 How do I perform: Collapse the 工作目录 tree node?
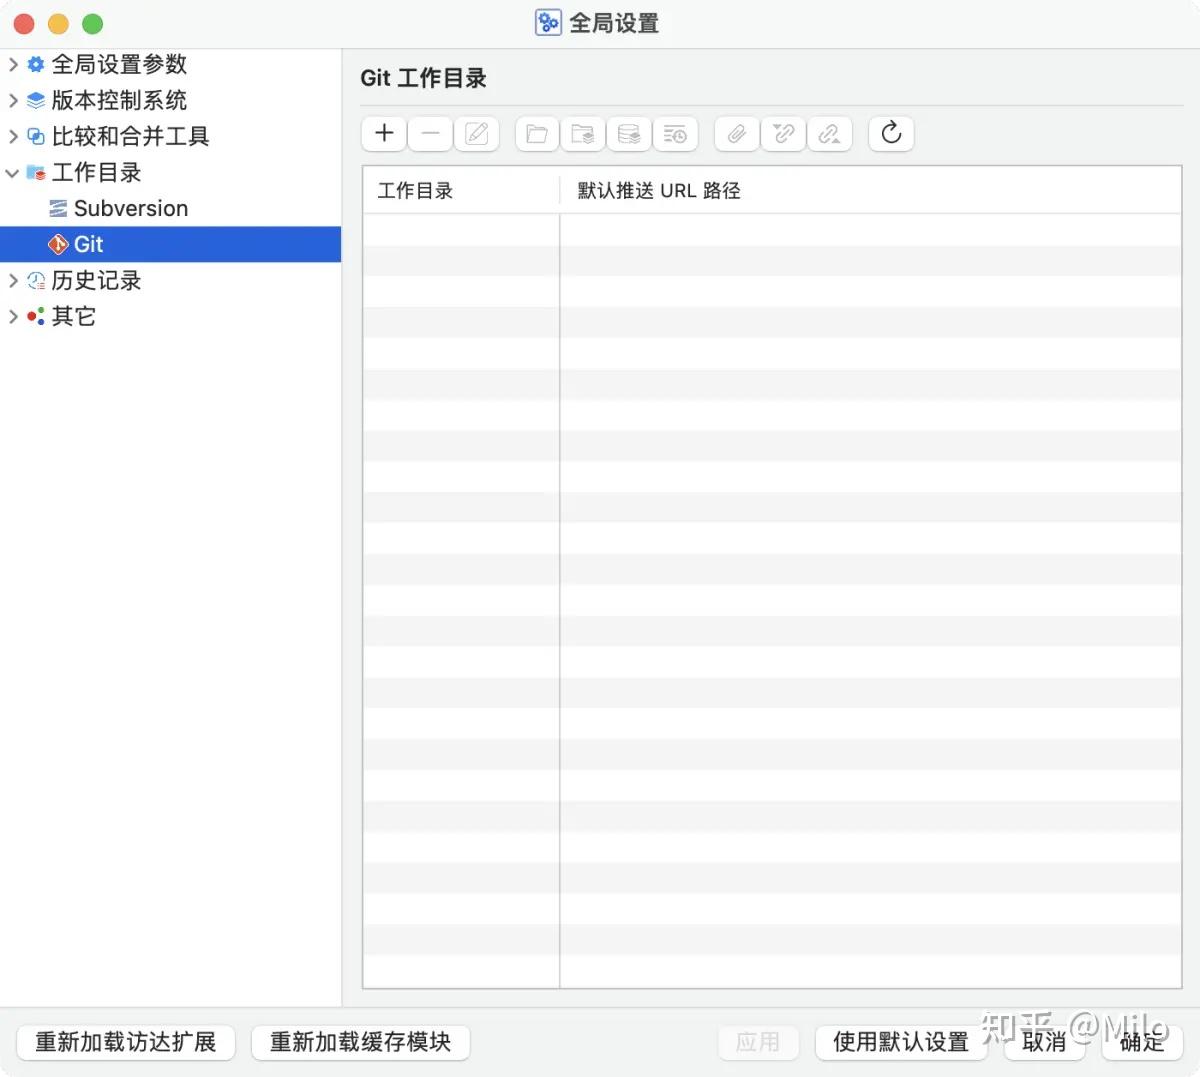click(x=13, y=172)
